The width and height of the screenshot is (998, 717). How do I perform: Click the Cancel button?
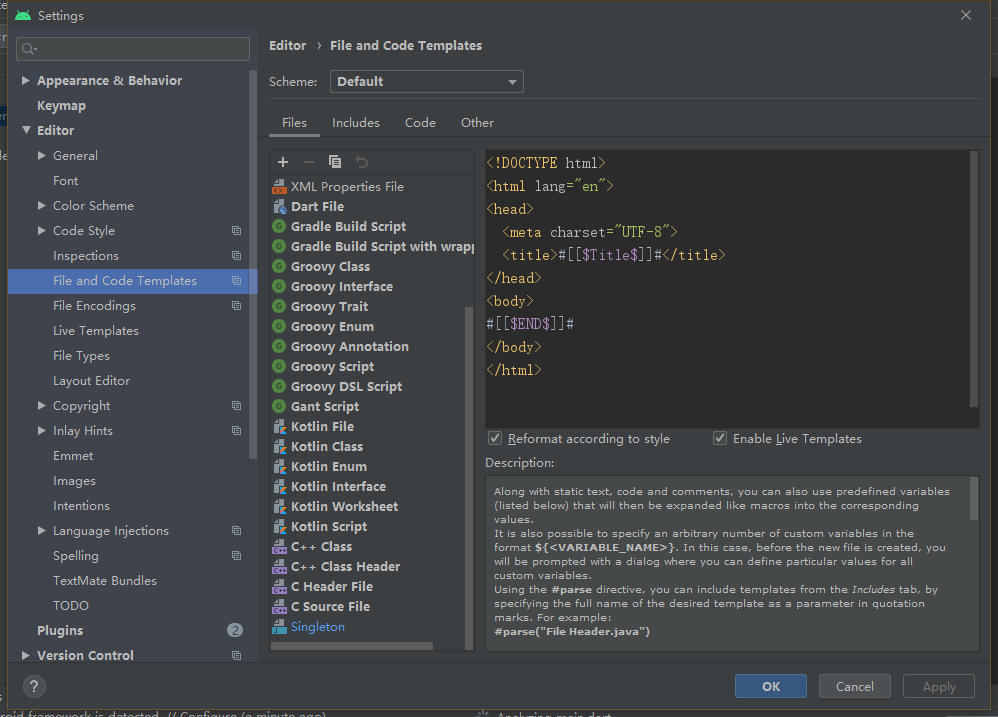coord(854,686)
